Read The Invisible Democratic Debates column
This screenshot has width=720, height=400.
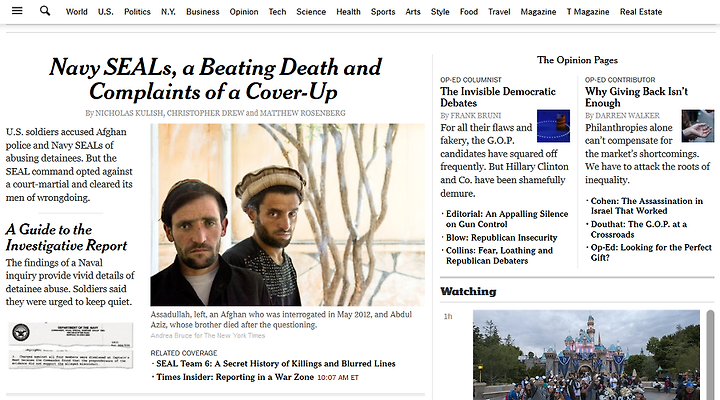[498, 97]
